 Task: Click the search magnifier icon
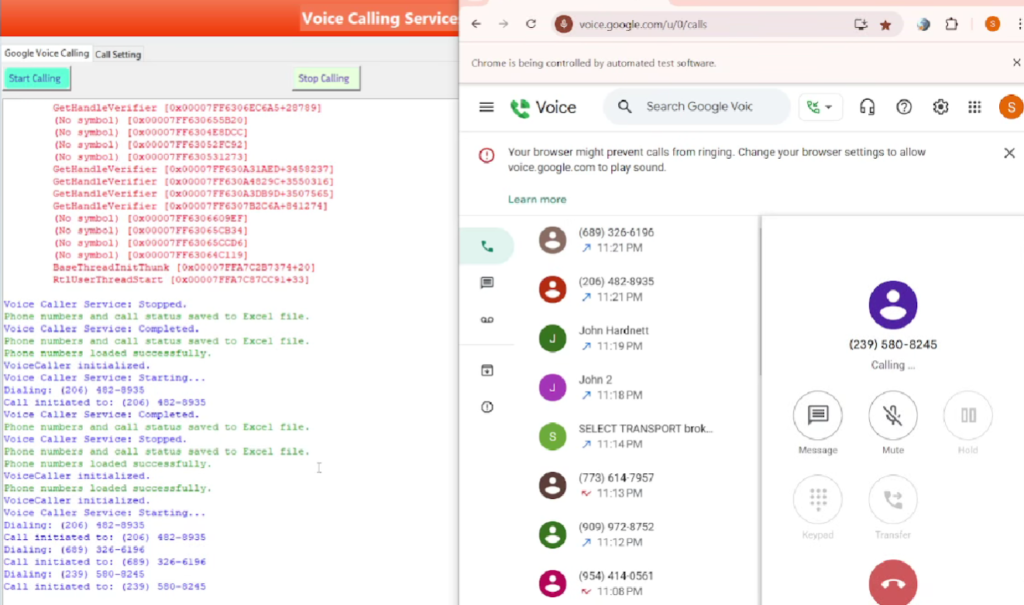[x=624, y=106]
